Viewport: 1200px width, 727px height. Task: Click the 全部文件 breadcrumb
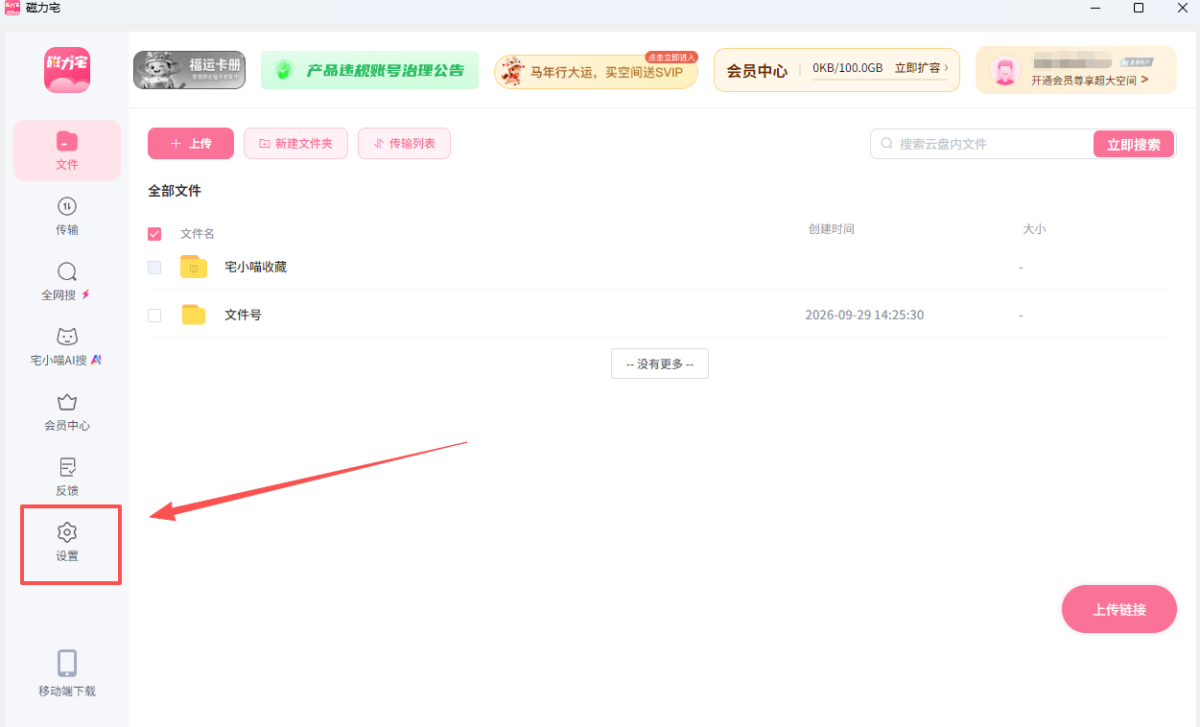click(x=175, y=190)
